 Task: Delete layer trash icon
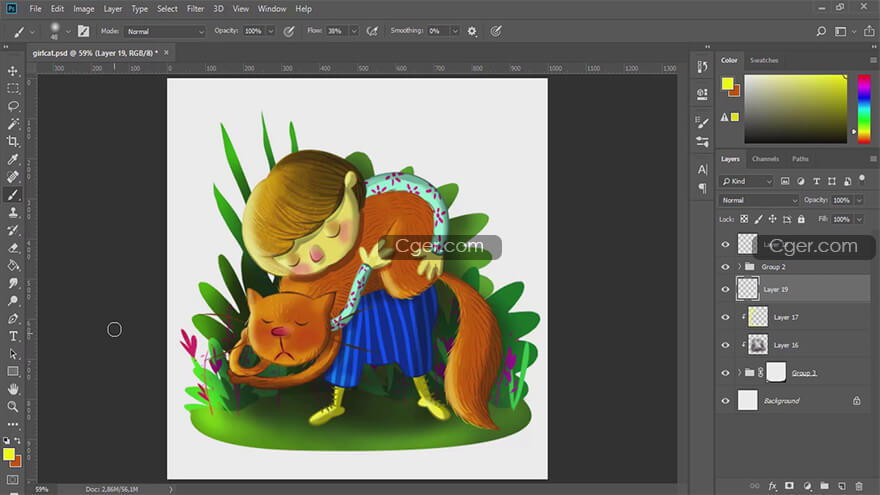tap(859, 486)
